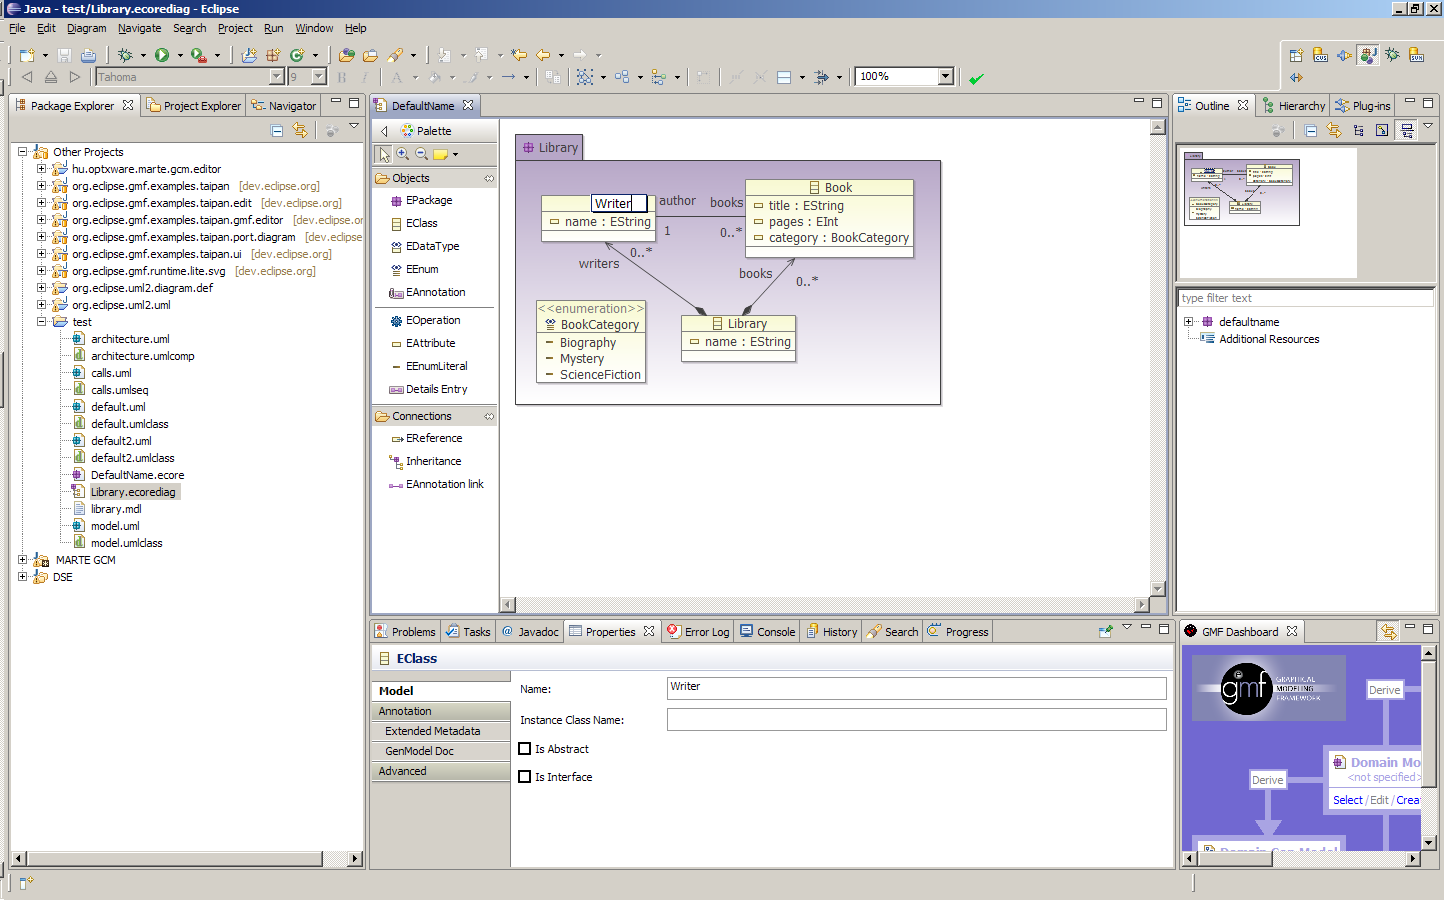The width and height of the screenshot is (1444, 900).
Task: Click the green Validate checkmark icon
Action: [976, 78]
